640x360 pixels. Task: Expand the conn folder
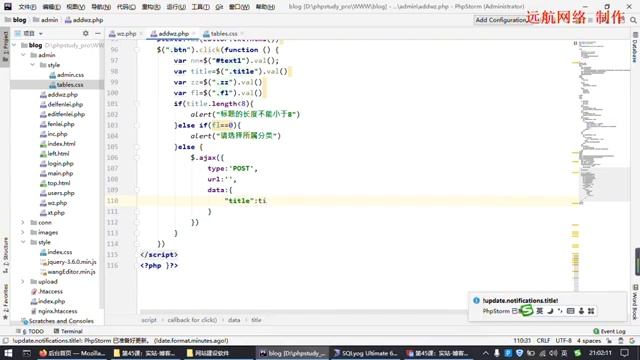(x=23, y=222)
